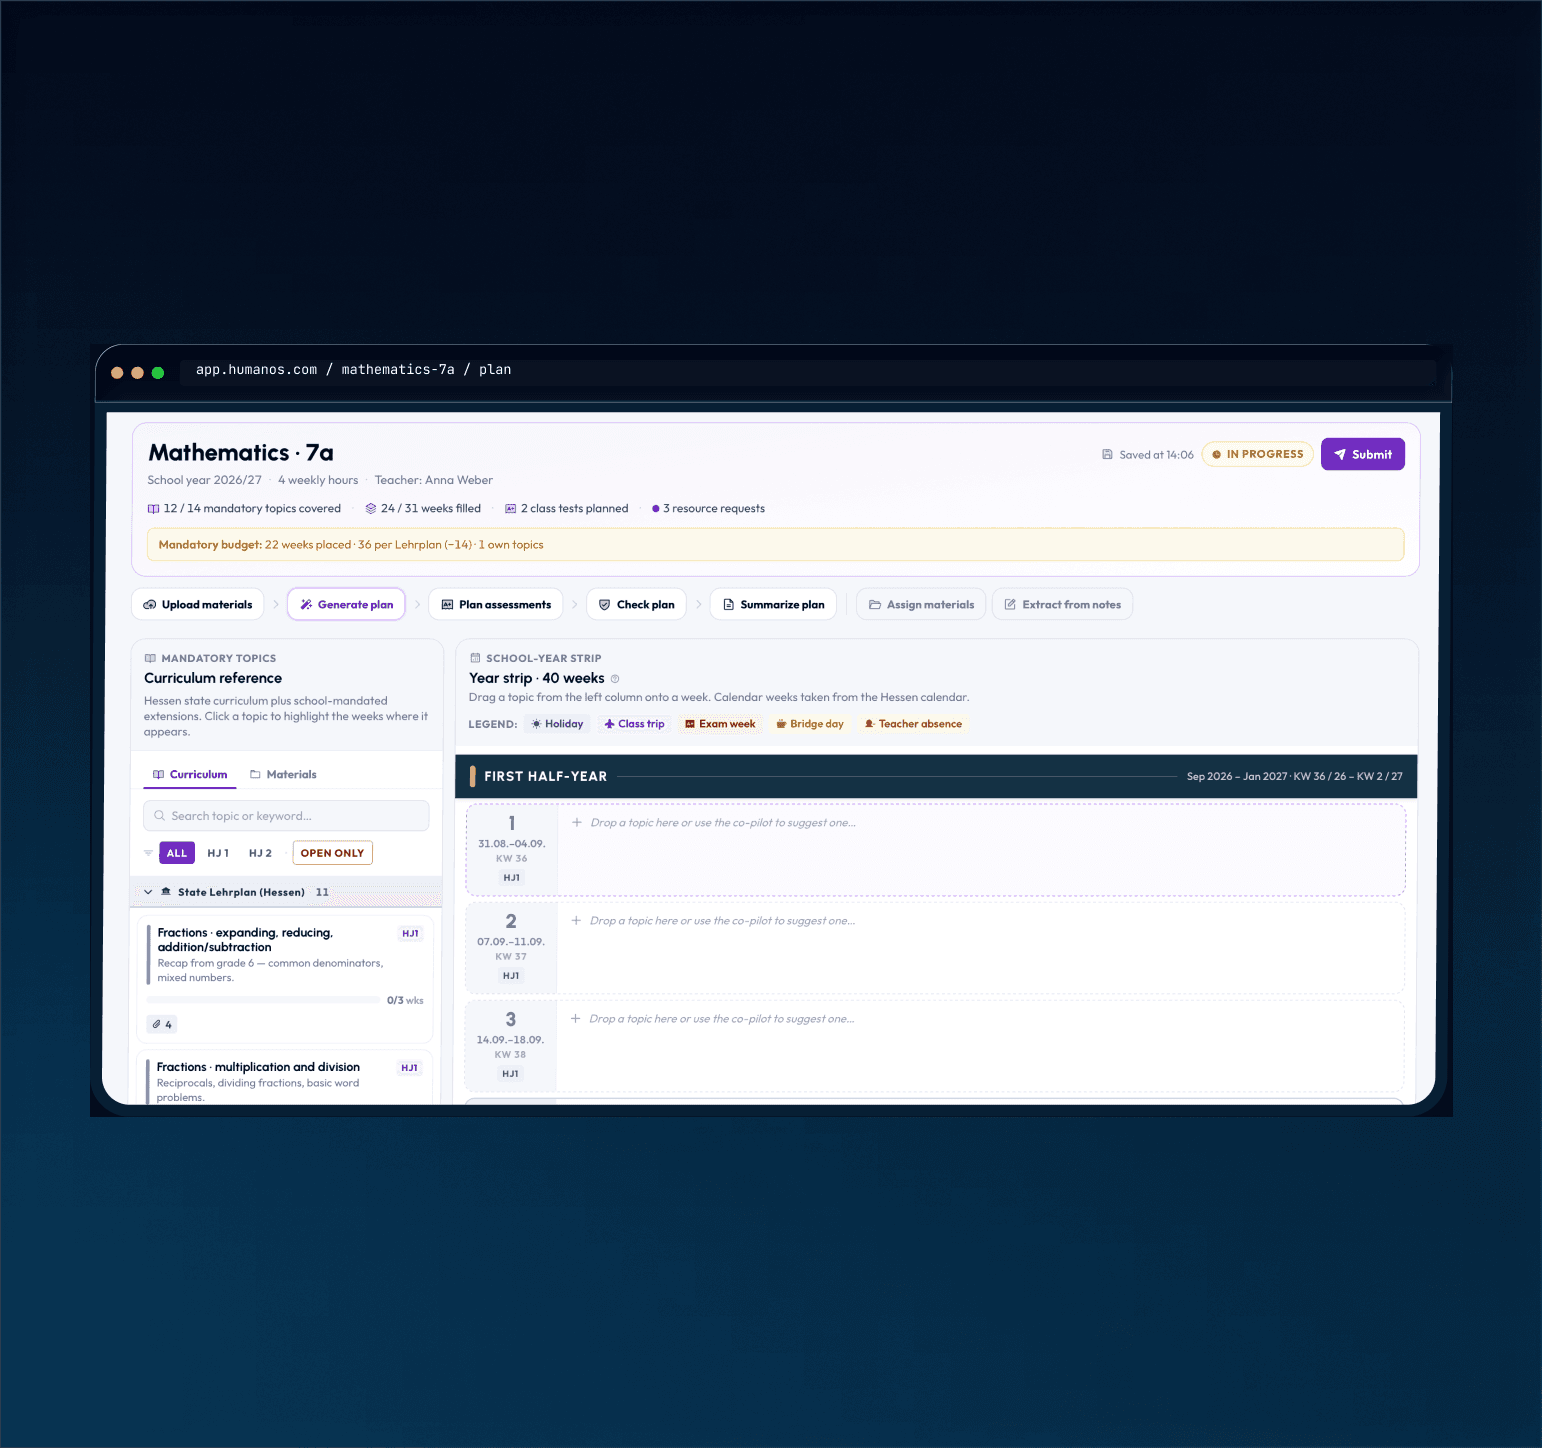Select the HJ 2 filter chip
1542x1448 pixels.
click(x=260, y=853)
